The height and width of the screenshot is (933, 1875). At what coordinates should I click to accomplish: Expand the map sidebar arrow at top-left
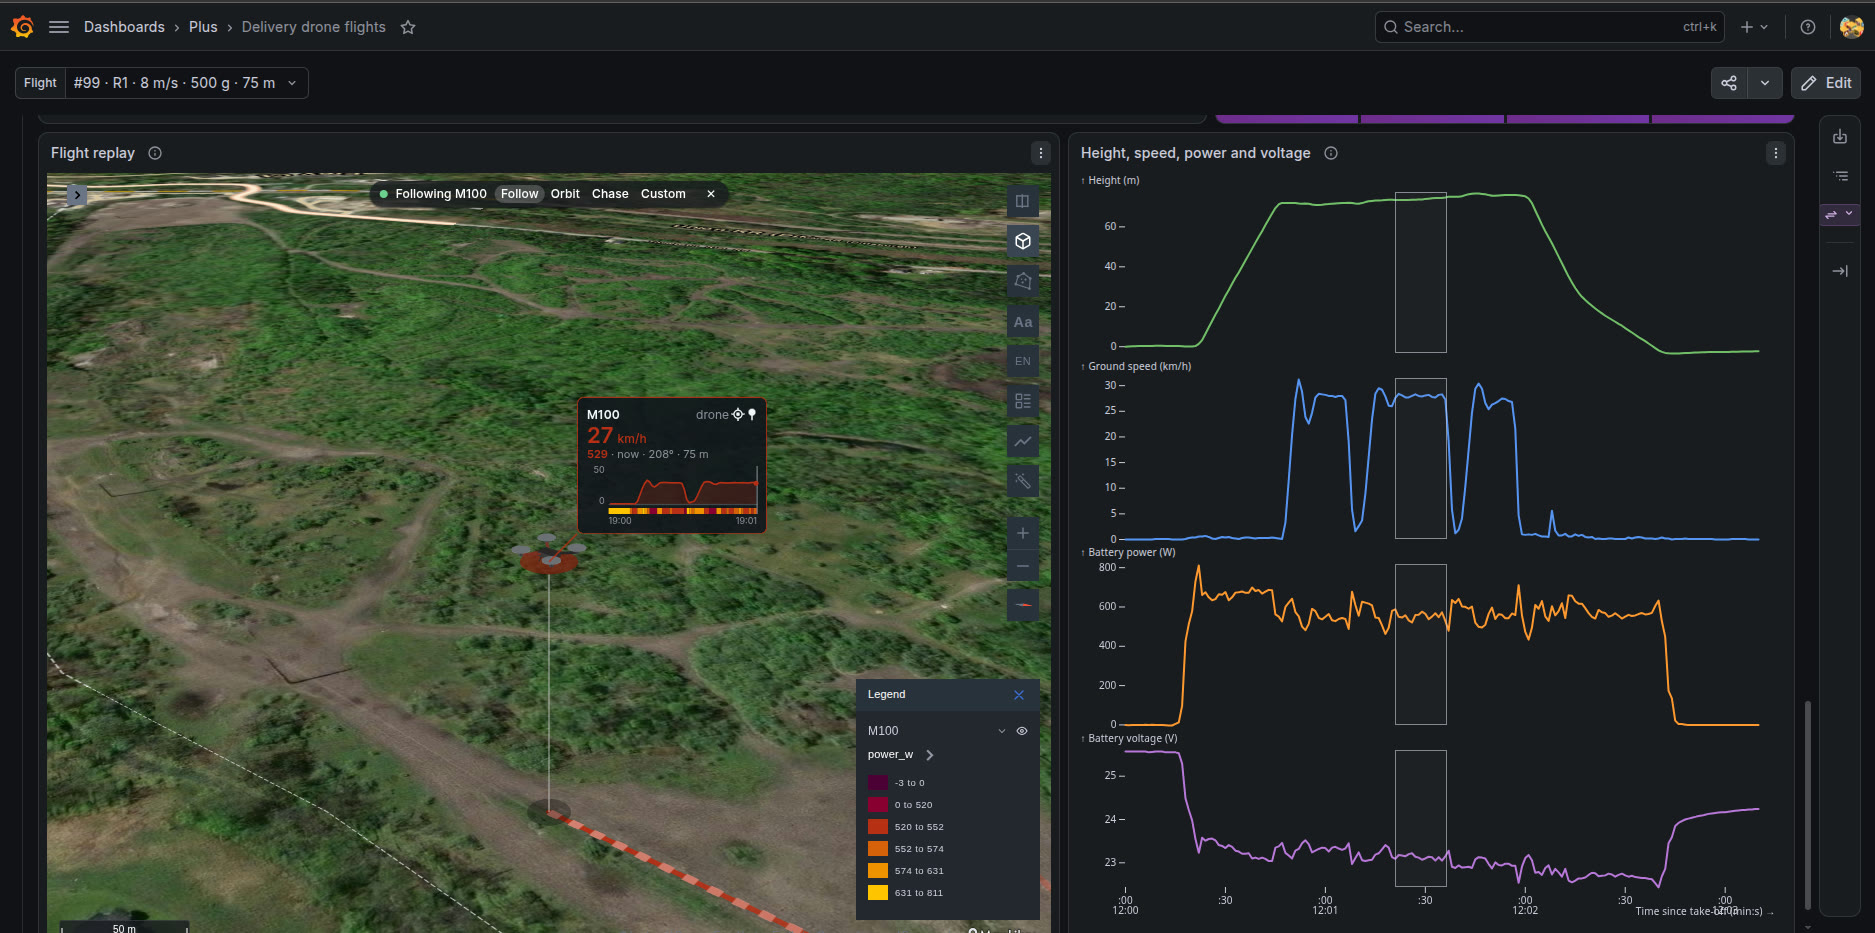click(77, 195)
